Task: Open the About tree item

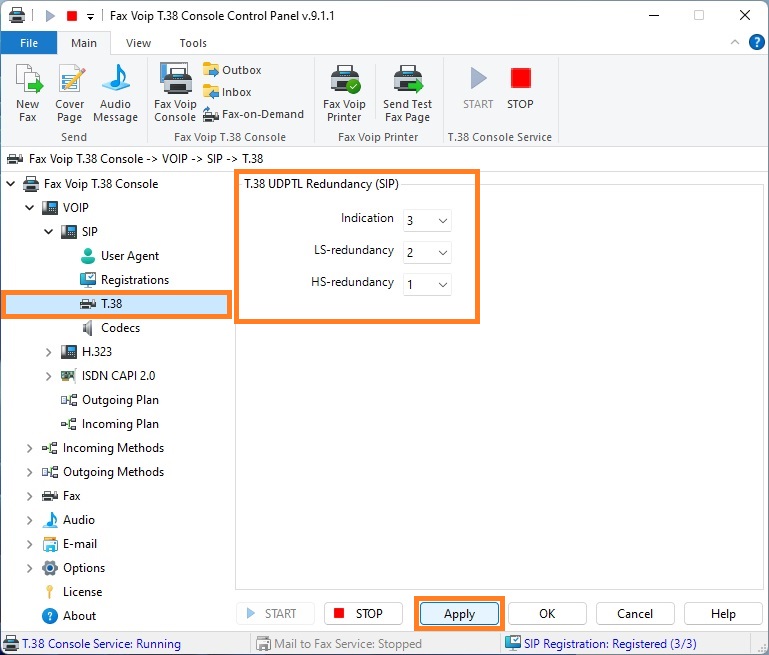Action: click(69, 616)
